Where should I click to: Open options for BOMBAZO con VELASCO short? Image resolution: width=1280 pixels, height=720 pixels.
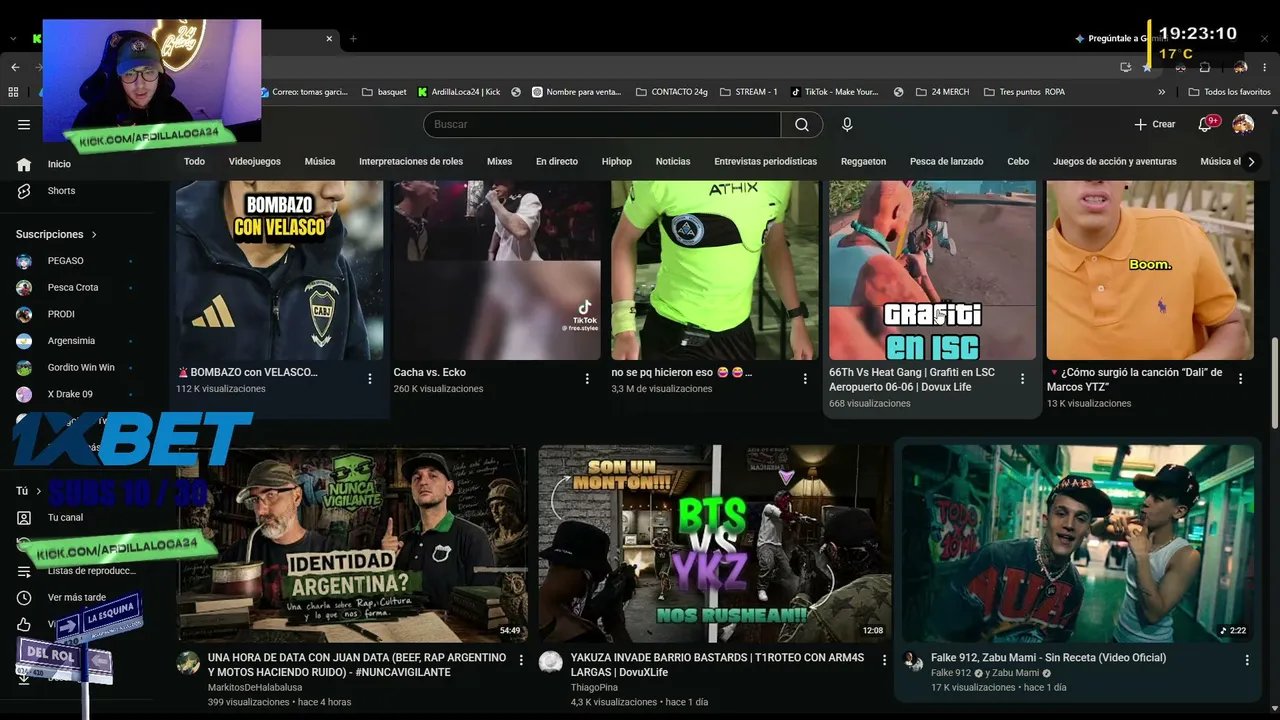(370, 379)
